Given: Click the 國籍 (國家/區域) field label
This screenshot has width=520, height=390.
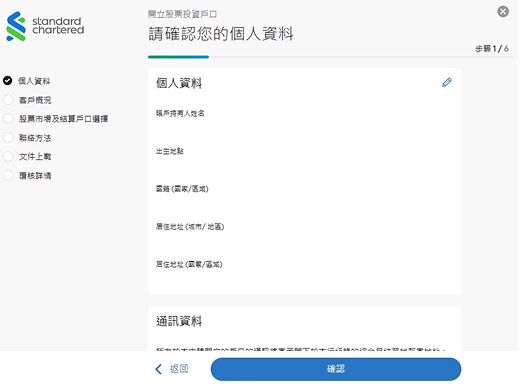Looking at the screenshot, I should (182, 189).
